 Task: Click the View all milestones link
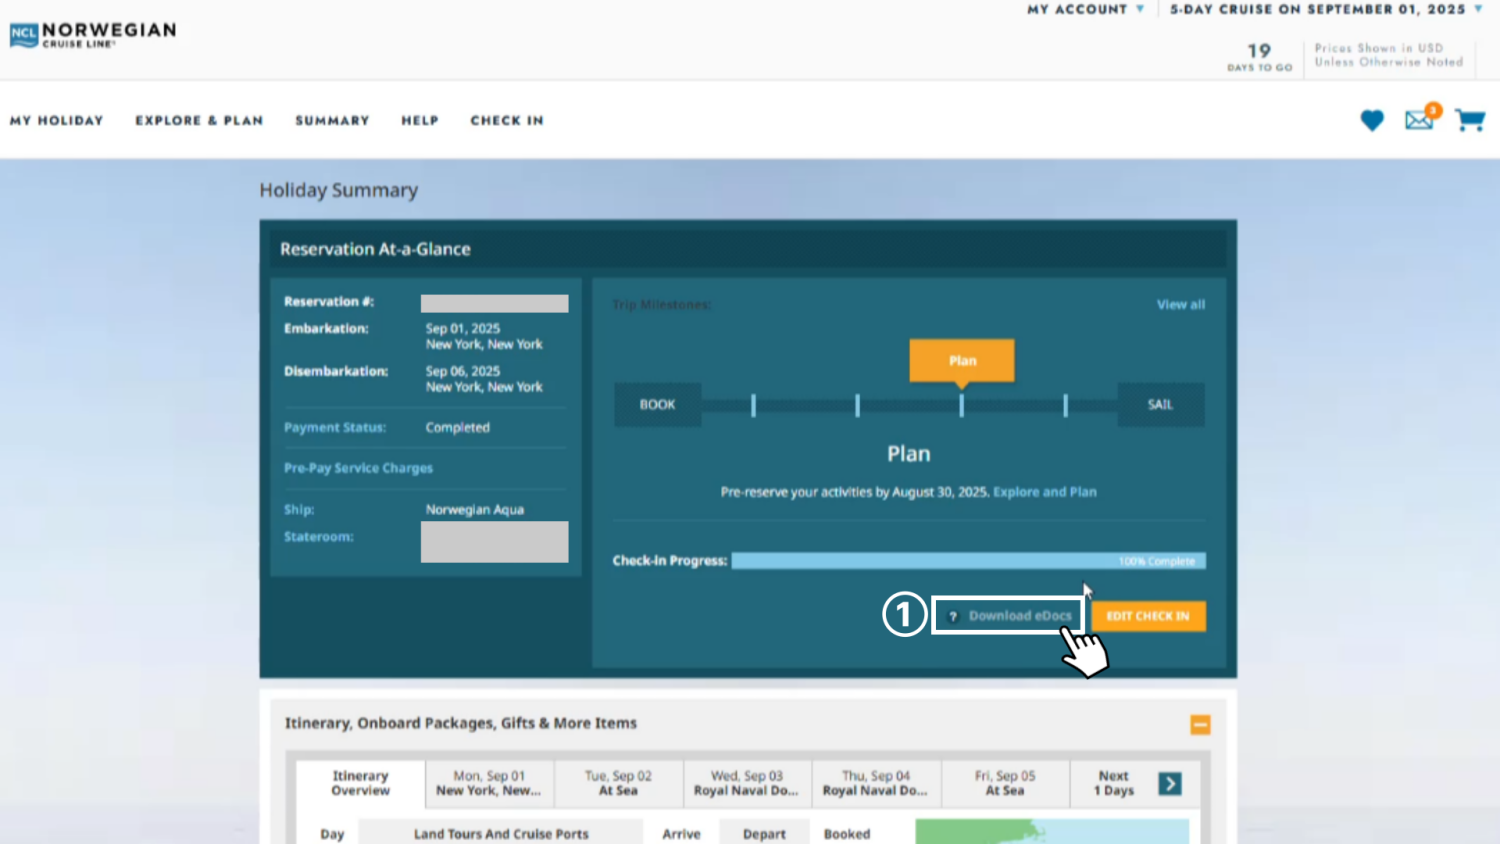tap(1181, 305)
